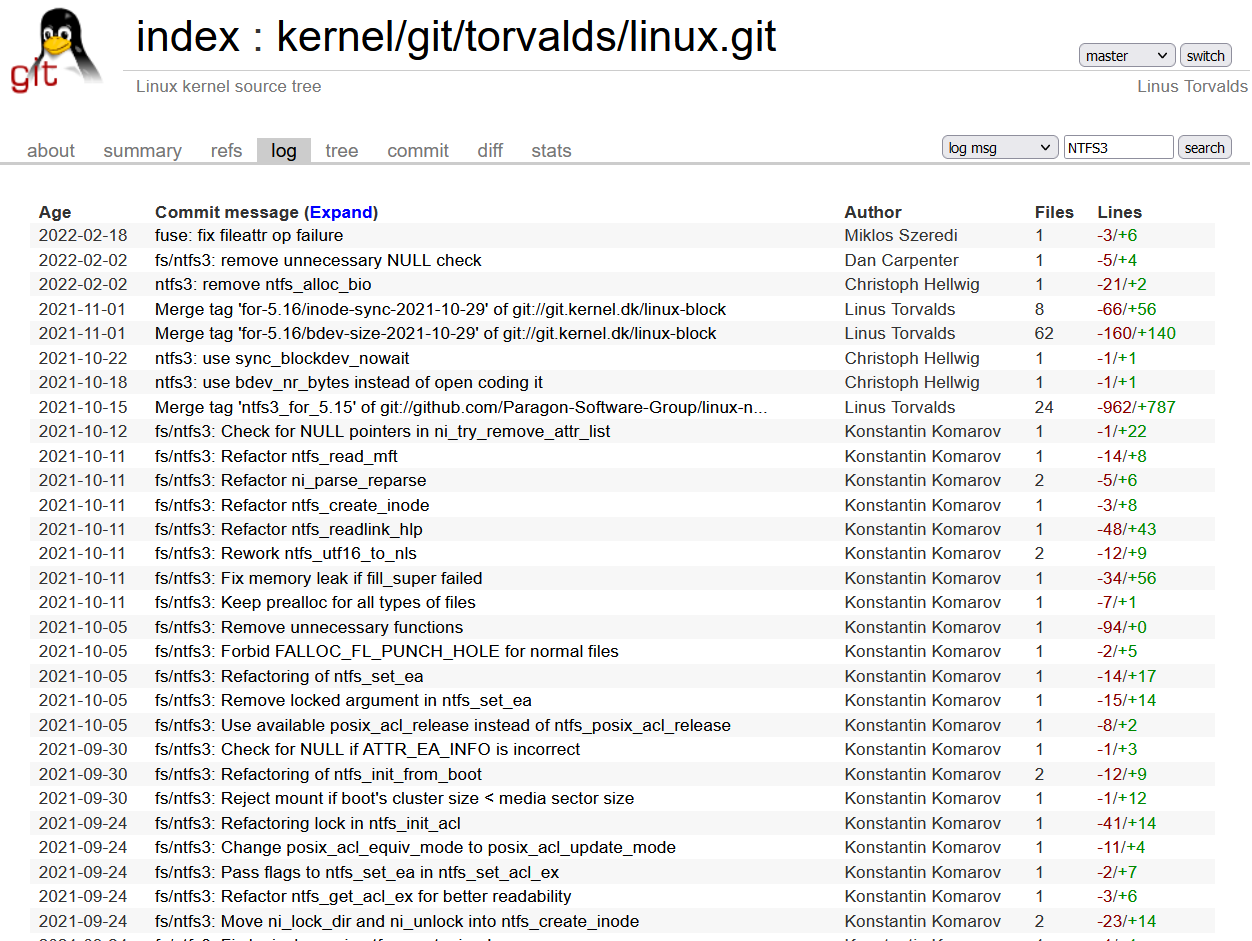Open kernel/git/torvalds/linux.git header link
1252x941 pixels.
point(526,37)
